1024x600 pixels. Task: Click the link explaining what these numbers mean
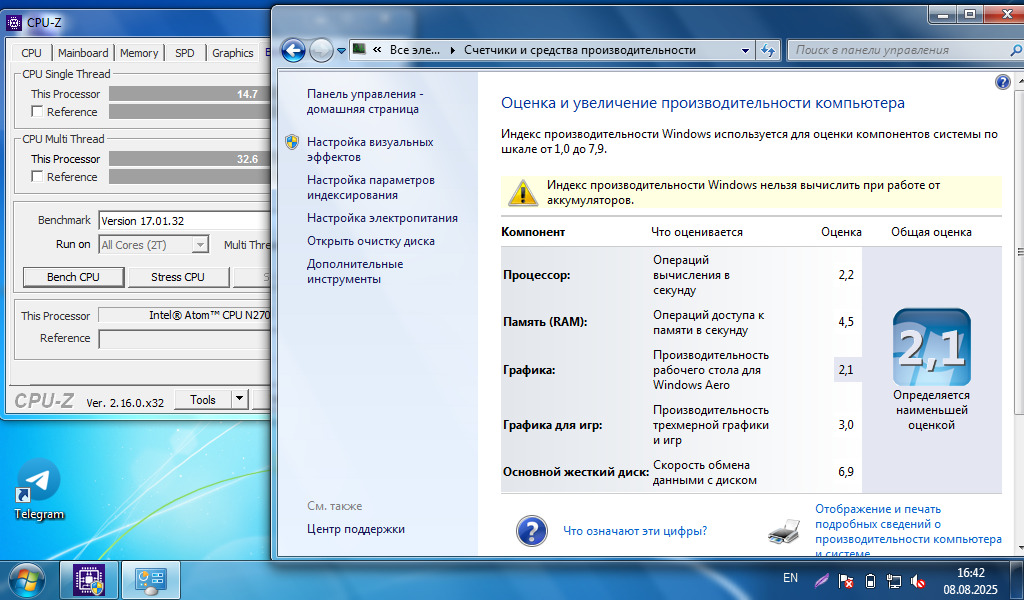point(635,531)
